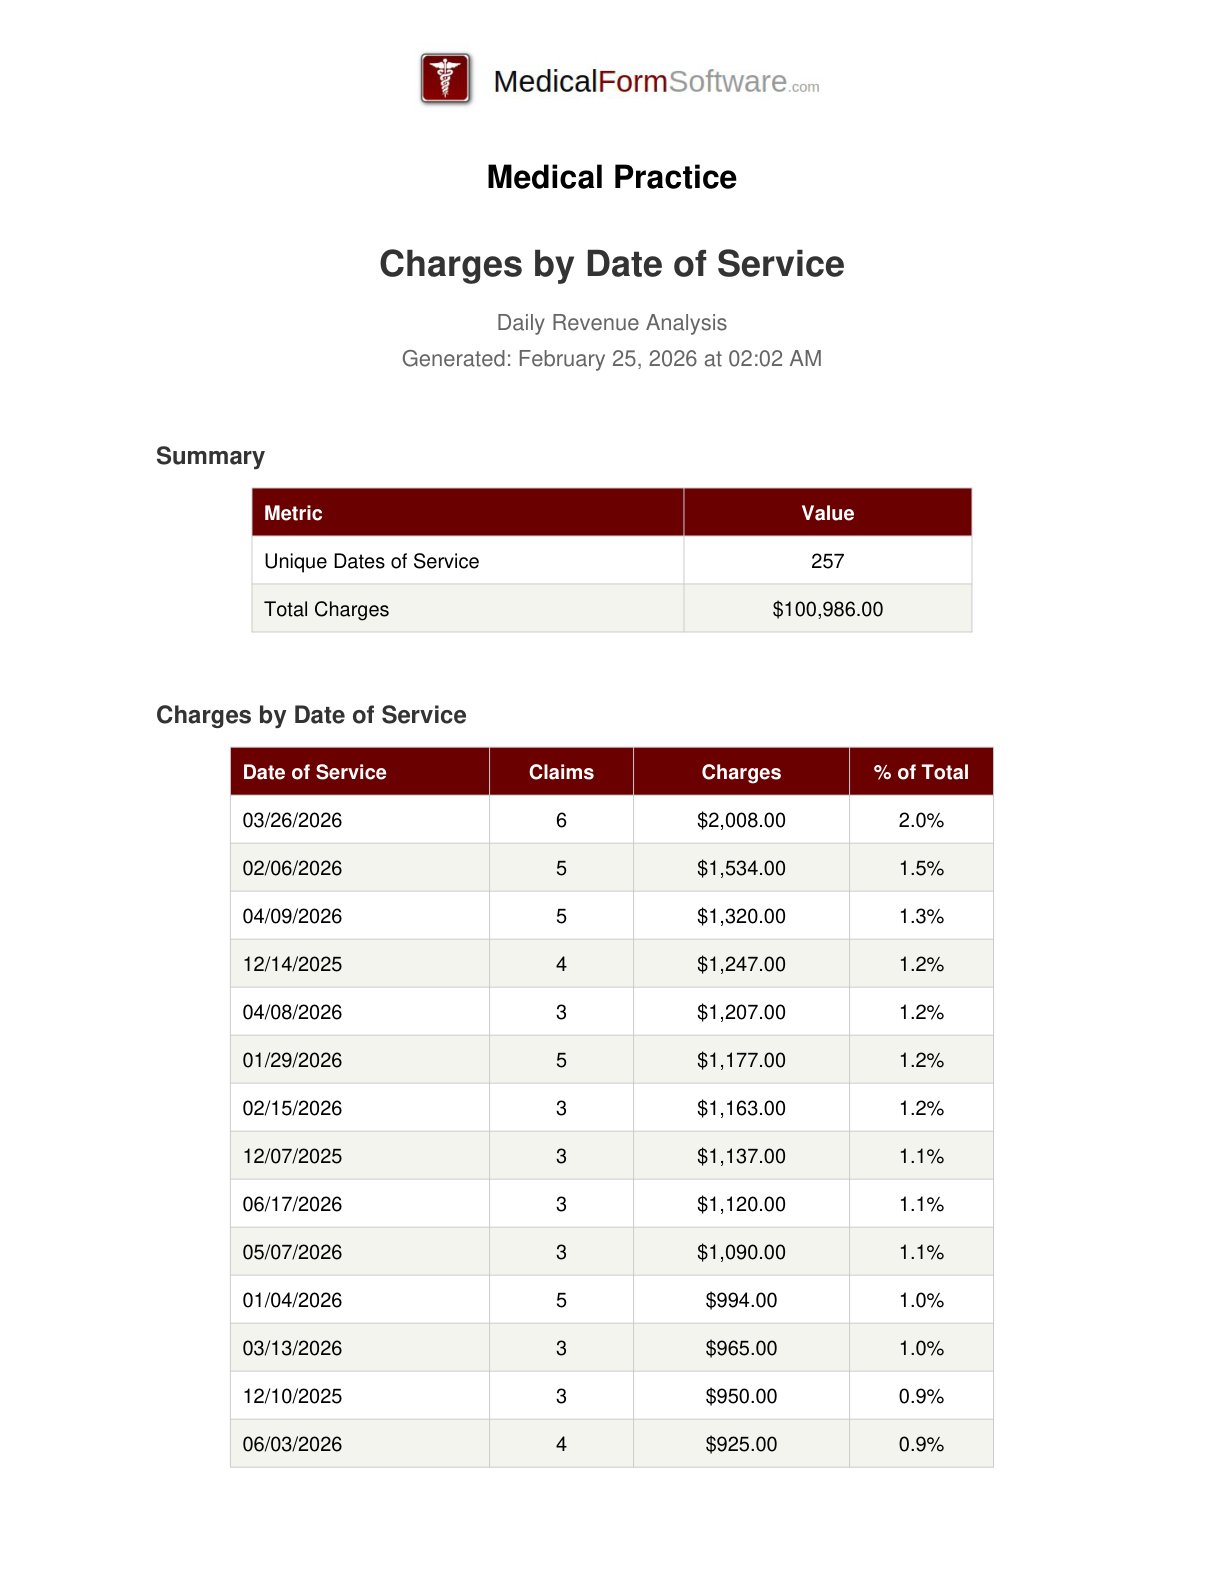Click the 01/29/2026 row date

(x=292, y=1060)
